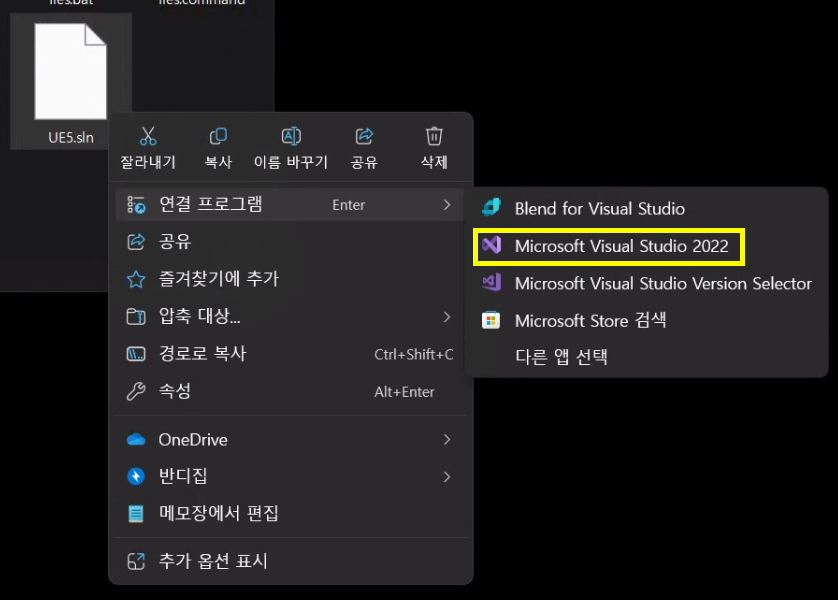Click the Delete (삭제) trash icon
The image size is (838, 600).
click(434, 136)
